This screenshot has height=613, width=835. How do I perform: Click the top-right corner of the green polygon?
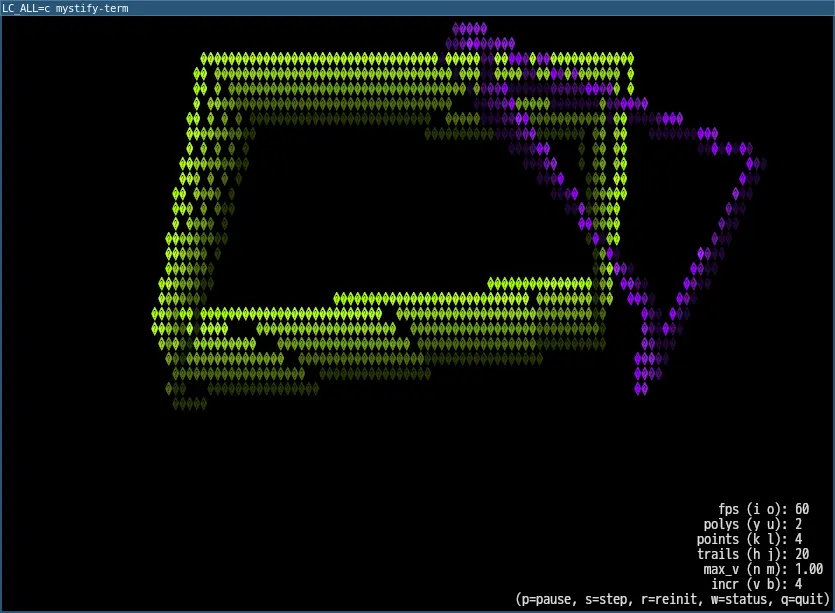pyautogui.click(x=628, y=58)
